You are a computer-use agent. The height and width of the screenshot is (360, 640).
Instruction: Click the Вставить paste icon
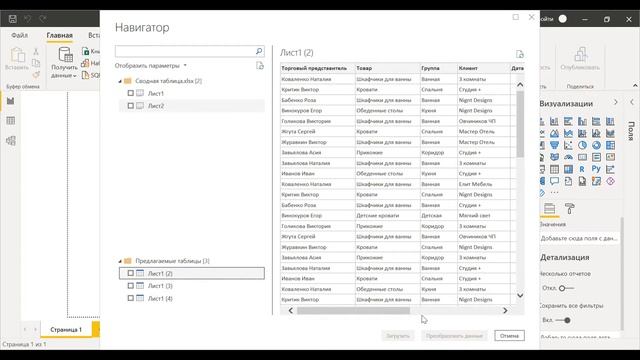[x=17, y=55]
